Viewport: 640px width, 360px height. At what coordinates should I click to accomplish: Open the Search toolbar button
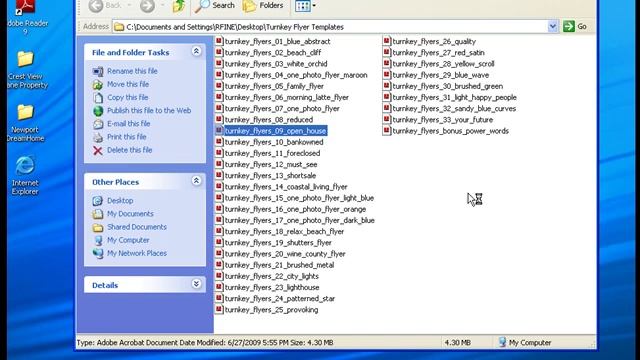pyautogui.click(x=215, y=6)
